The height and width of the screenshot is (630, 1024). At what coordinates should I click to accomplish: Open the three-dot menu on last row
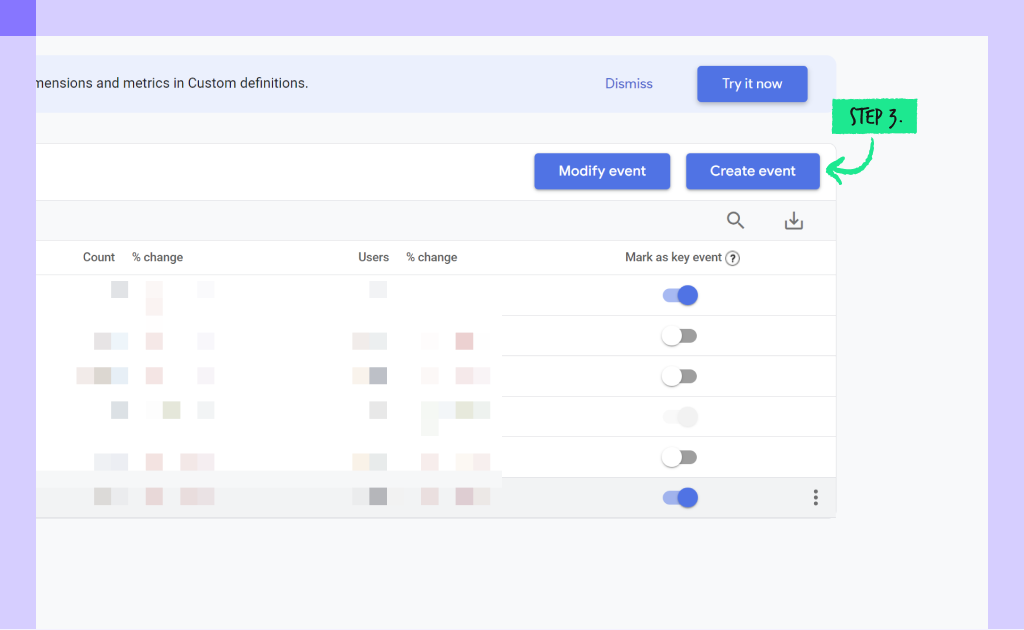(815, 497)
